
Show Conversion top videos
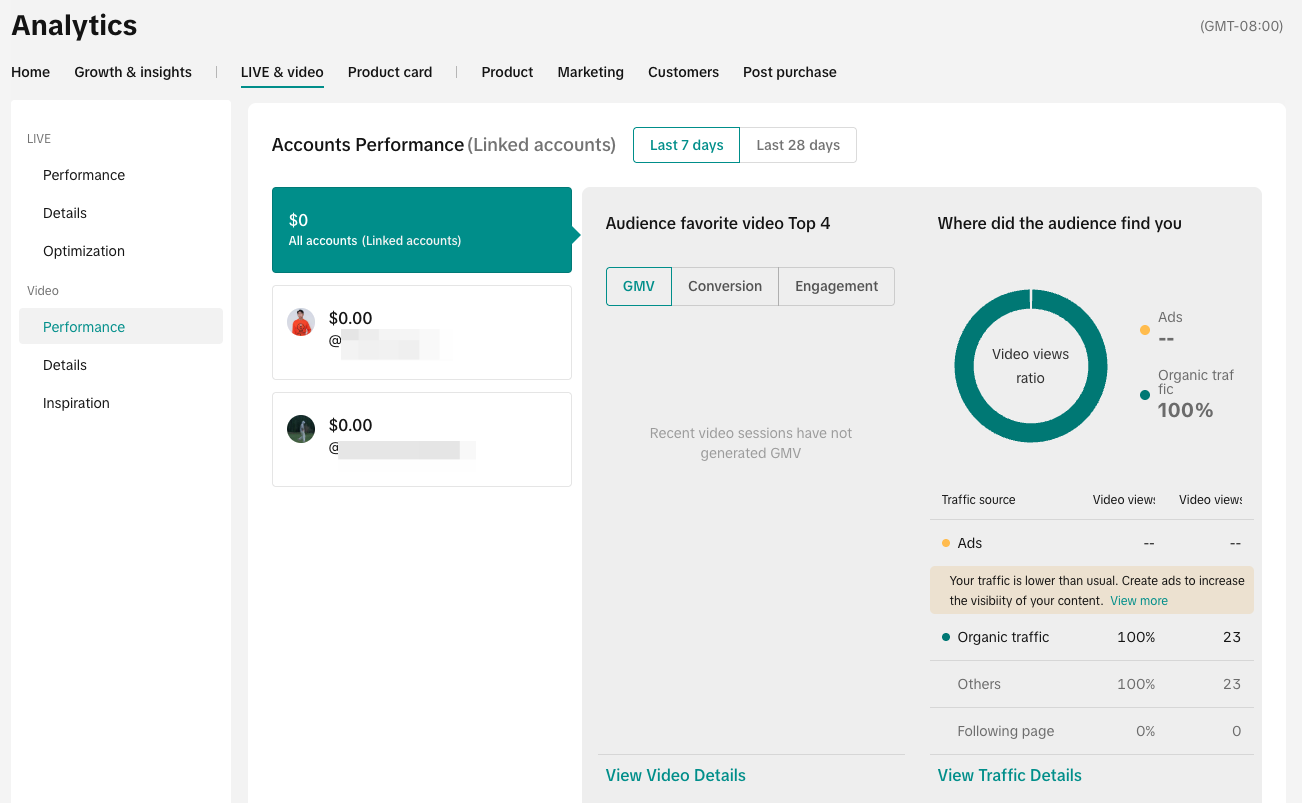tap(724, 286)
